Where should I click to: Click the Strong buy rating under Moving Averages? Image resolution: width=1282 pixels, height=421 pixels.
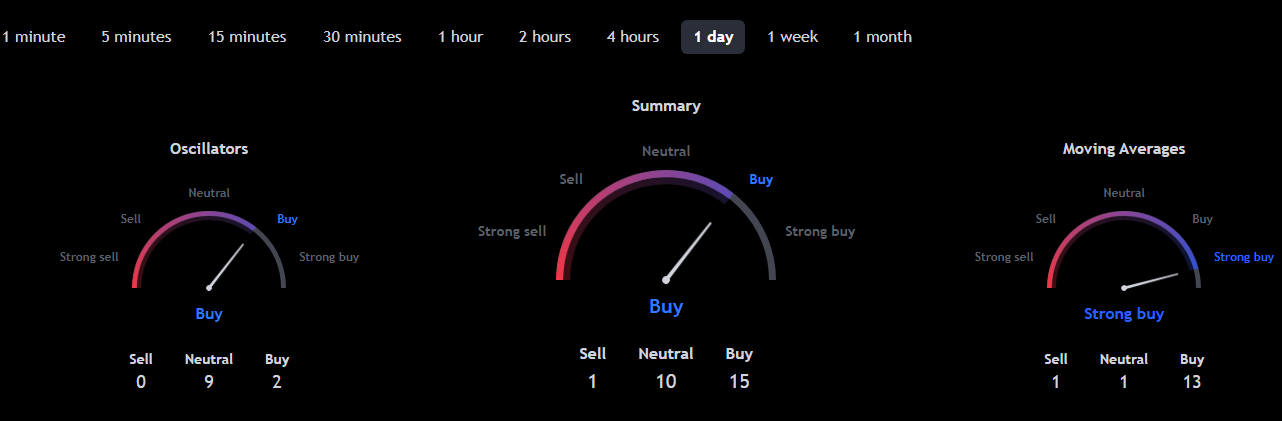(1124, 314)
